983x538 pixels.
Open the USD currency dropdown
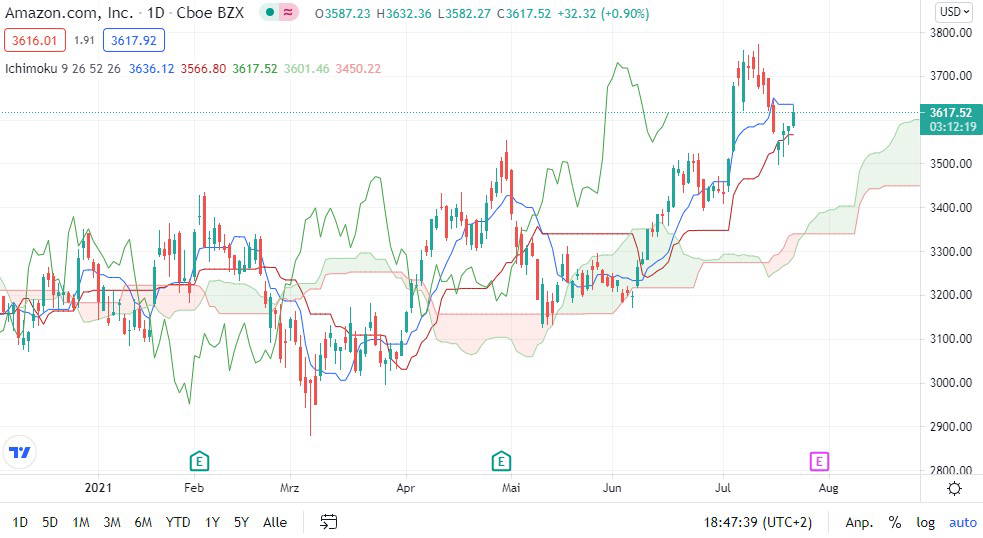click(x=954, y=11)
